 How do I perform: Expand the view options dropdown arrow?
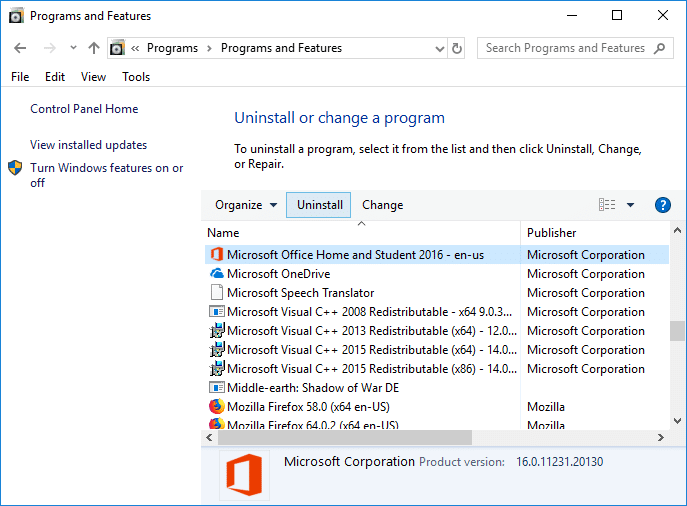point(630,205)
